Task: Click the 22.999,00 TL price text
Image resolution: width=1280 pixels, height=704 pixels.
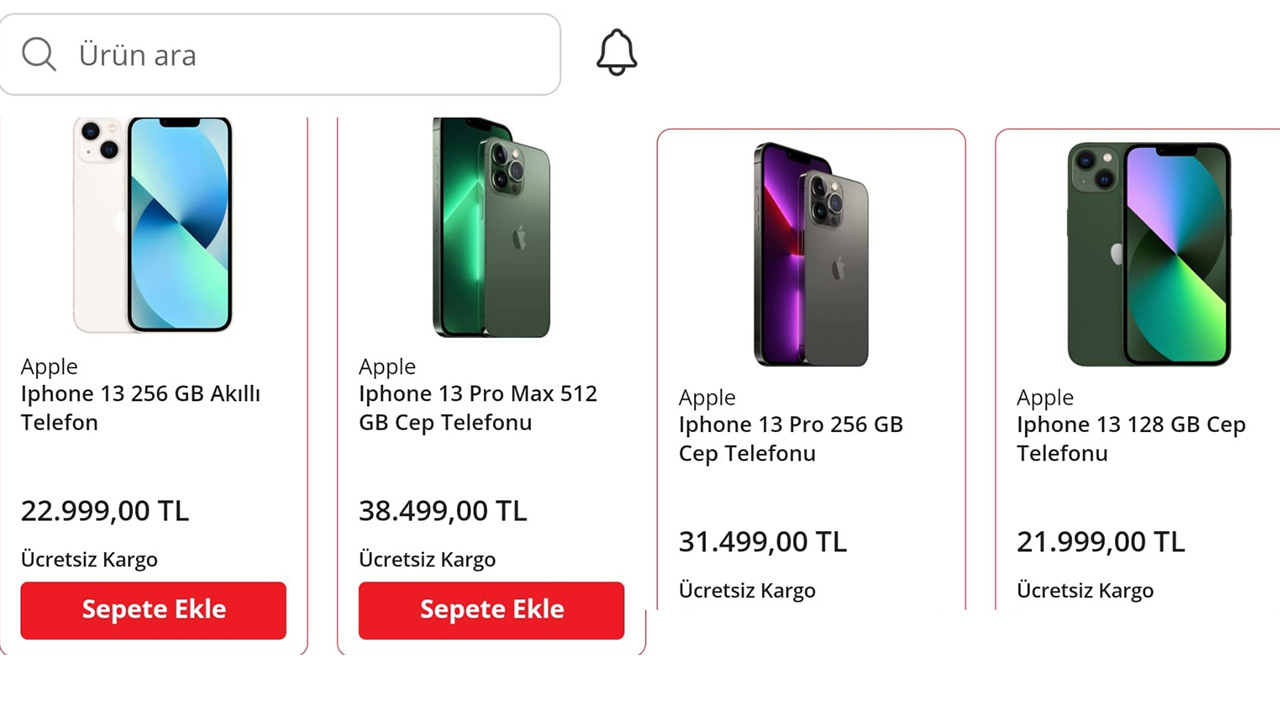Action: pyautogui.click(x=104, y=511)
